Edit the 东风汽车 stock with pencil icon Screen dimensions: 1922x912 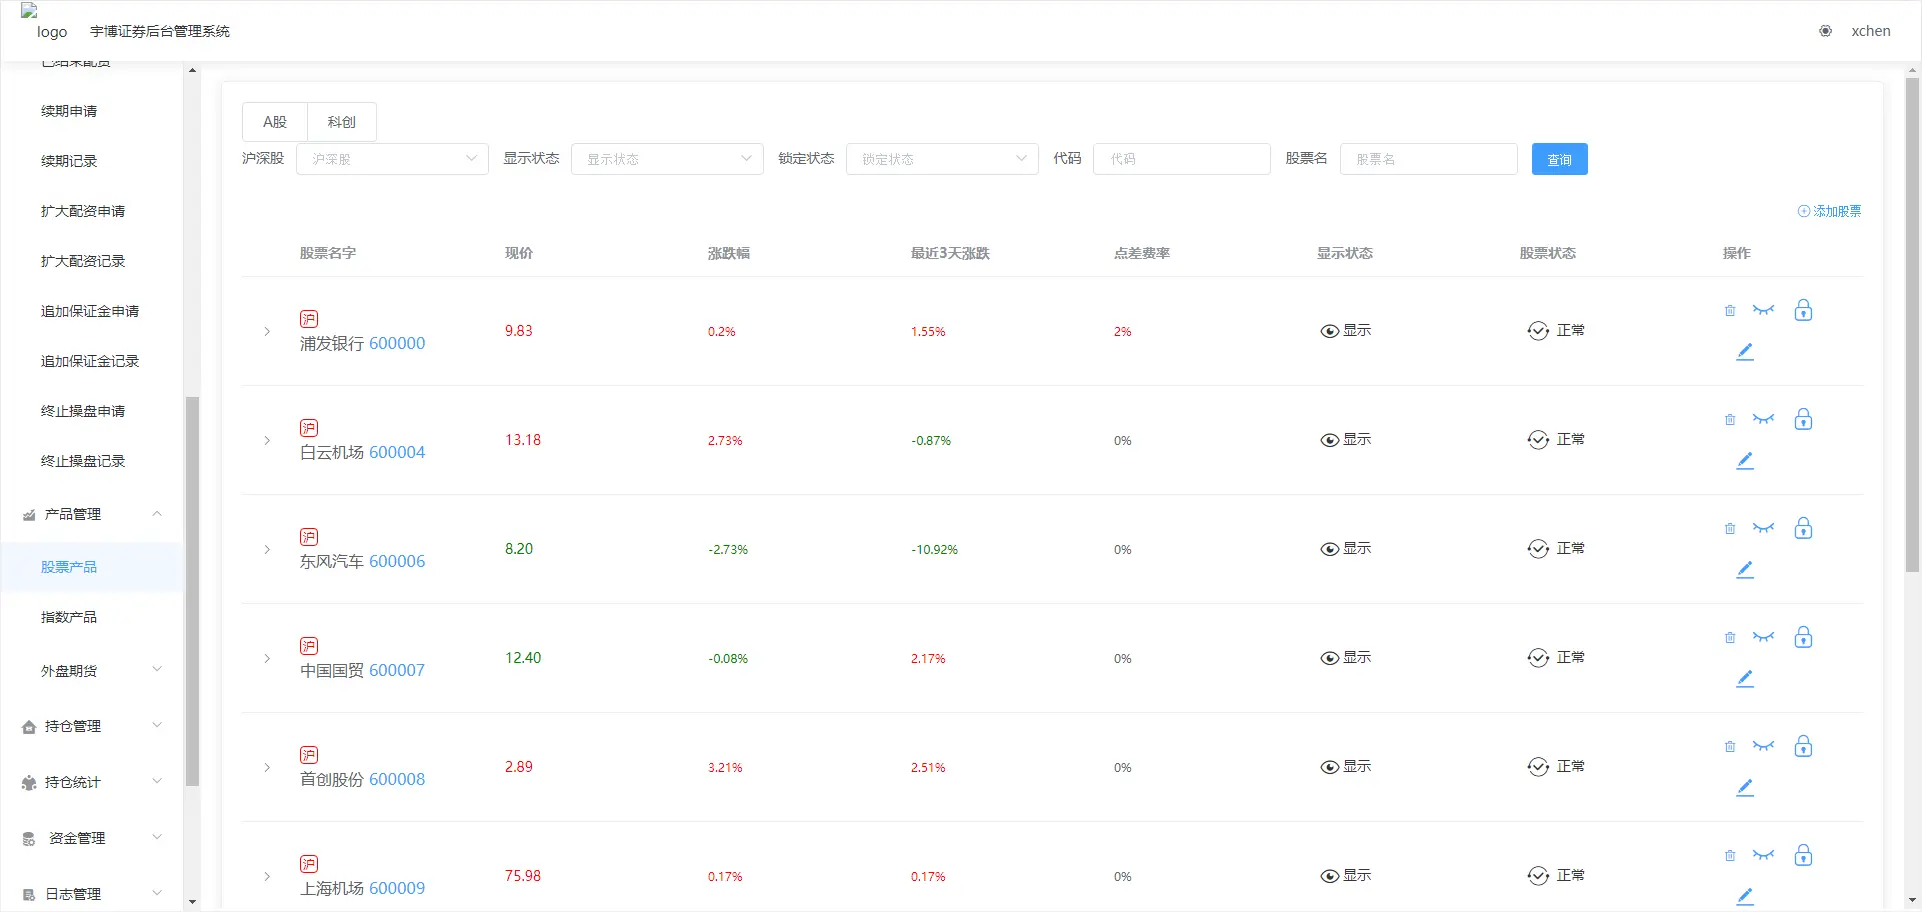point(1745,570)
